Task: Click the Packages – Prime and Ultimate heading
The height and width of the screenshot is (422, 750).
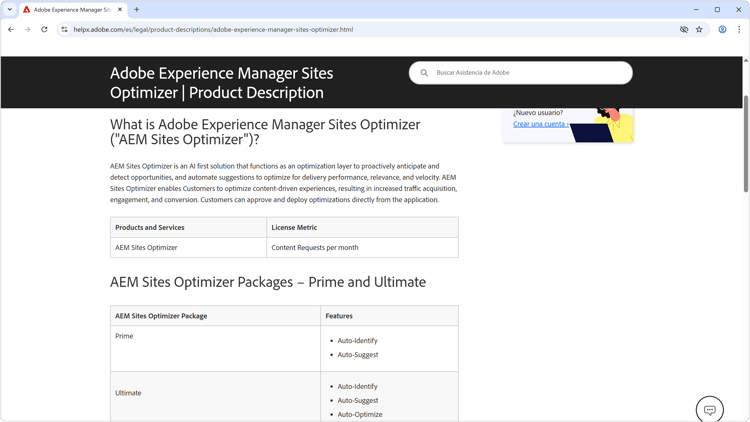Action: click(x=268, y=282)
